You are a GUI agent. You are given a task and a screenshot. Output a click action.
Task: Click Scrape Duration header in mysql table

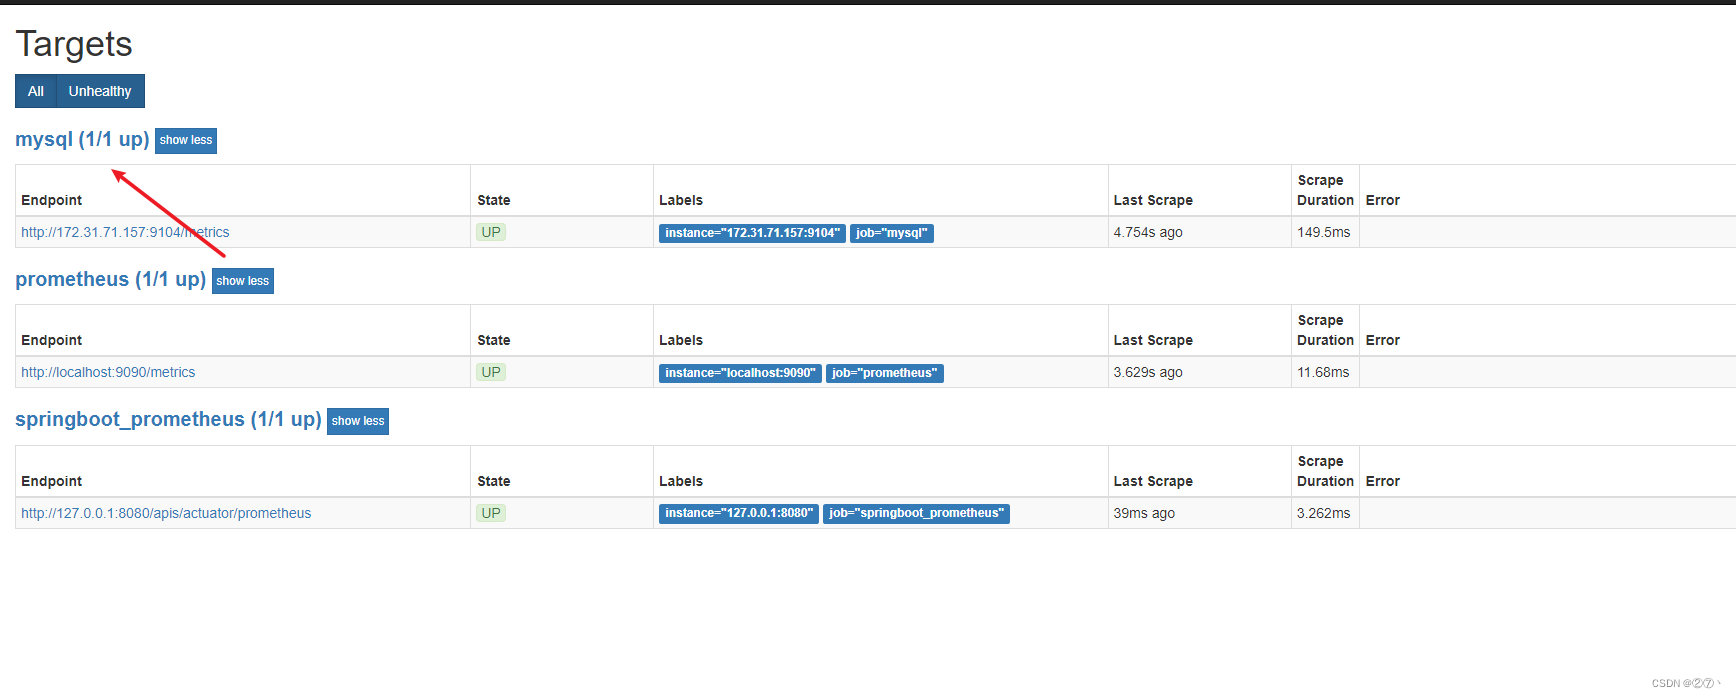point(1325,190)
